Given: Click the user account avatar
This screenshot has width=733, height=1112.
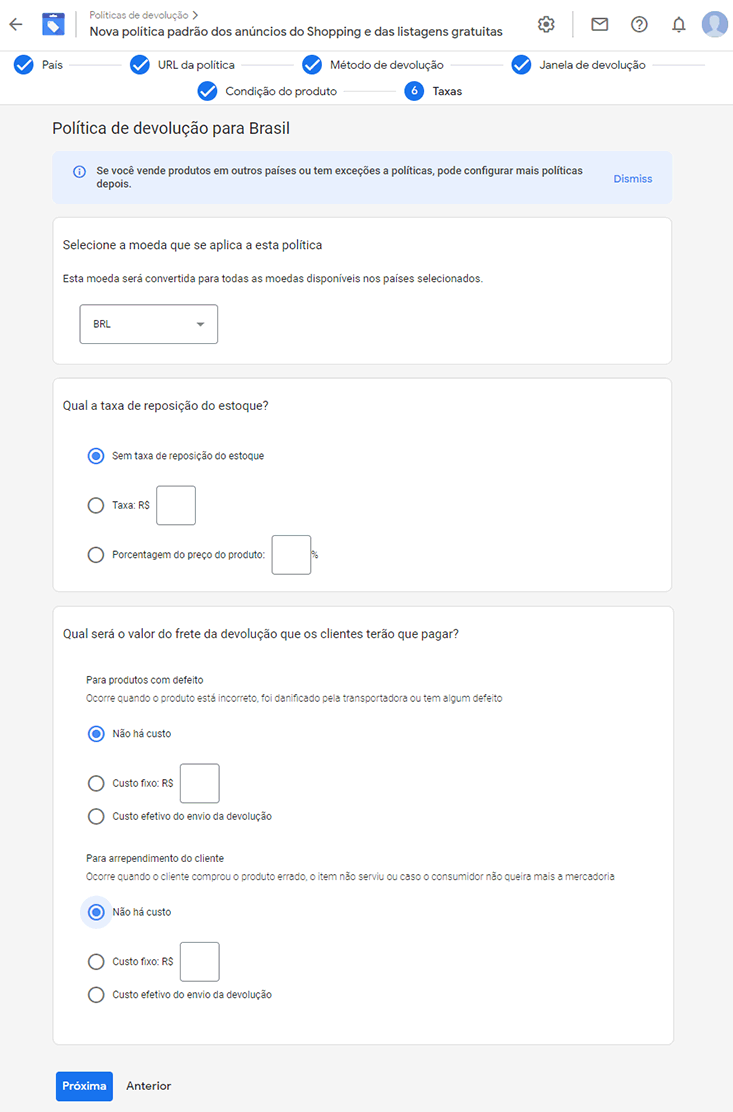Looking at the screenshot, I should [715, 24].
